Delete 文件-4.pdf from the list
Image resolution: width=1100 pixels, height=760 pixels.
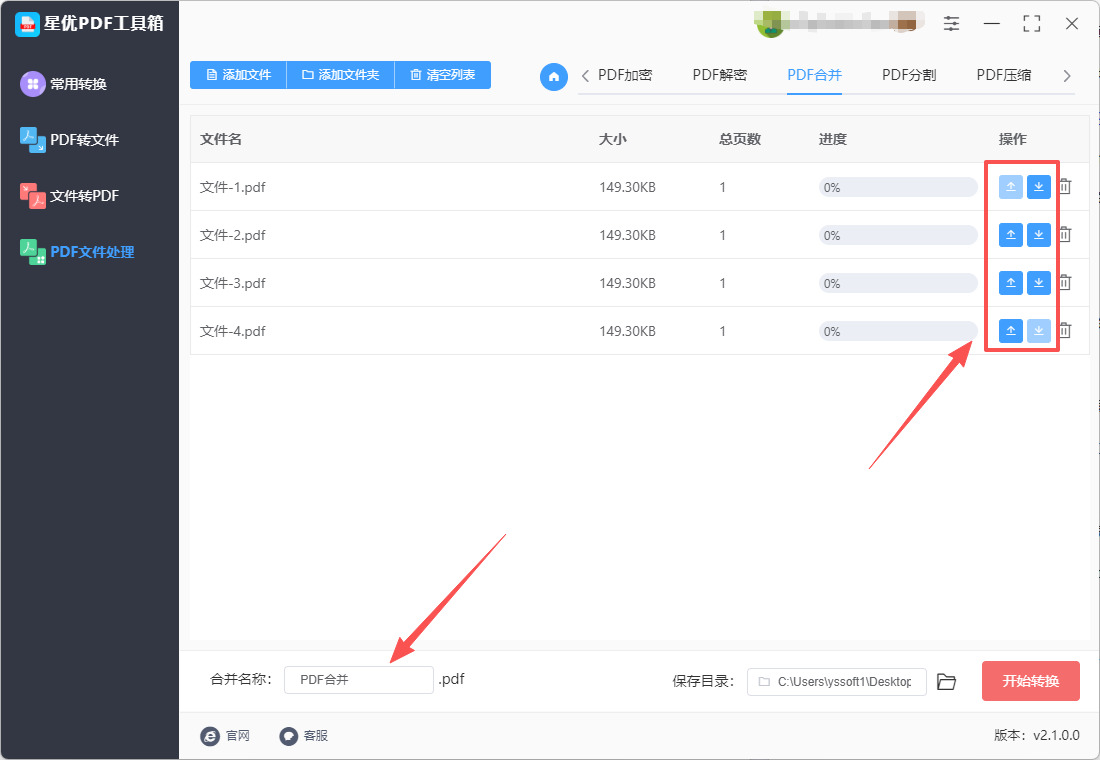coord(1065,330)
